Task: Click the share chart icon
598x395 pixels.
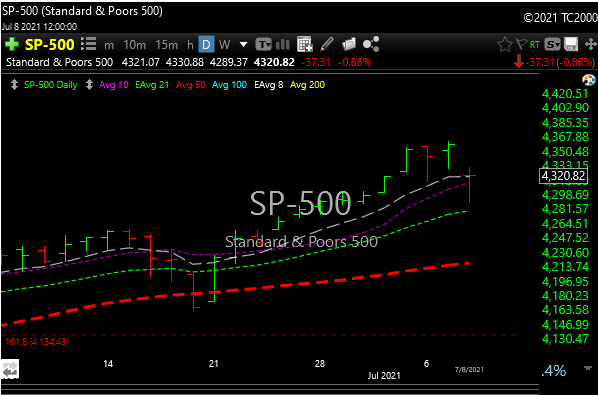Action: (371, 44)
